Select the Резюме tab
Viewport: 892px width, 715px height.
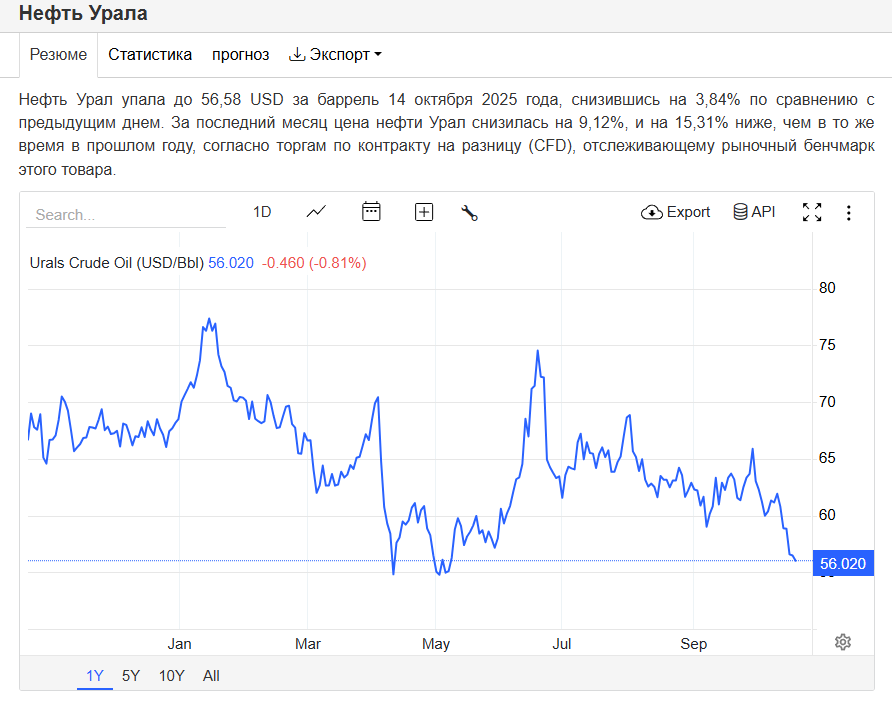pyautogui.click(x=58, y=55)
